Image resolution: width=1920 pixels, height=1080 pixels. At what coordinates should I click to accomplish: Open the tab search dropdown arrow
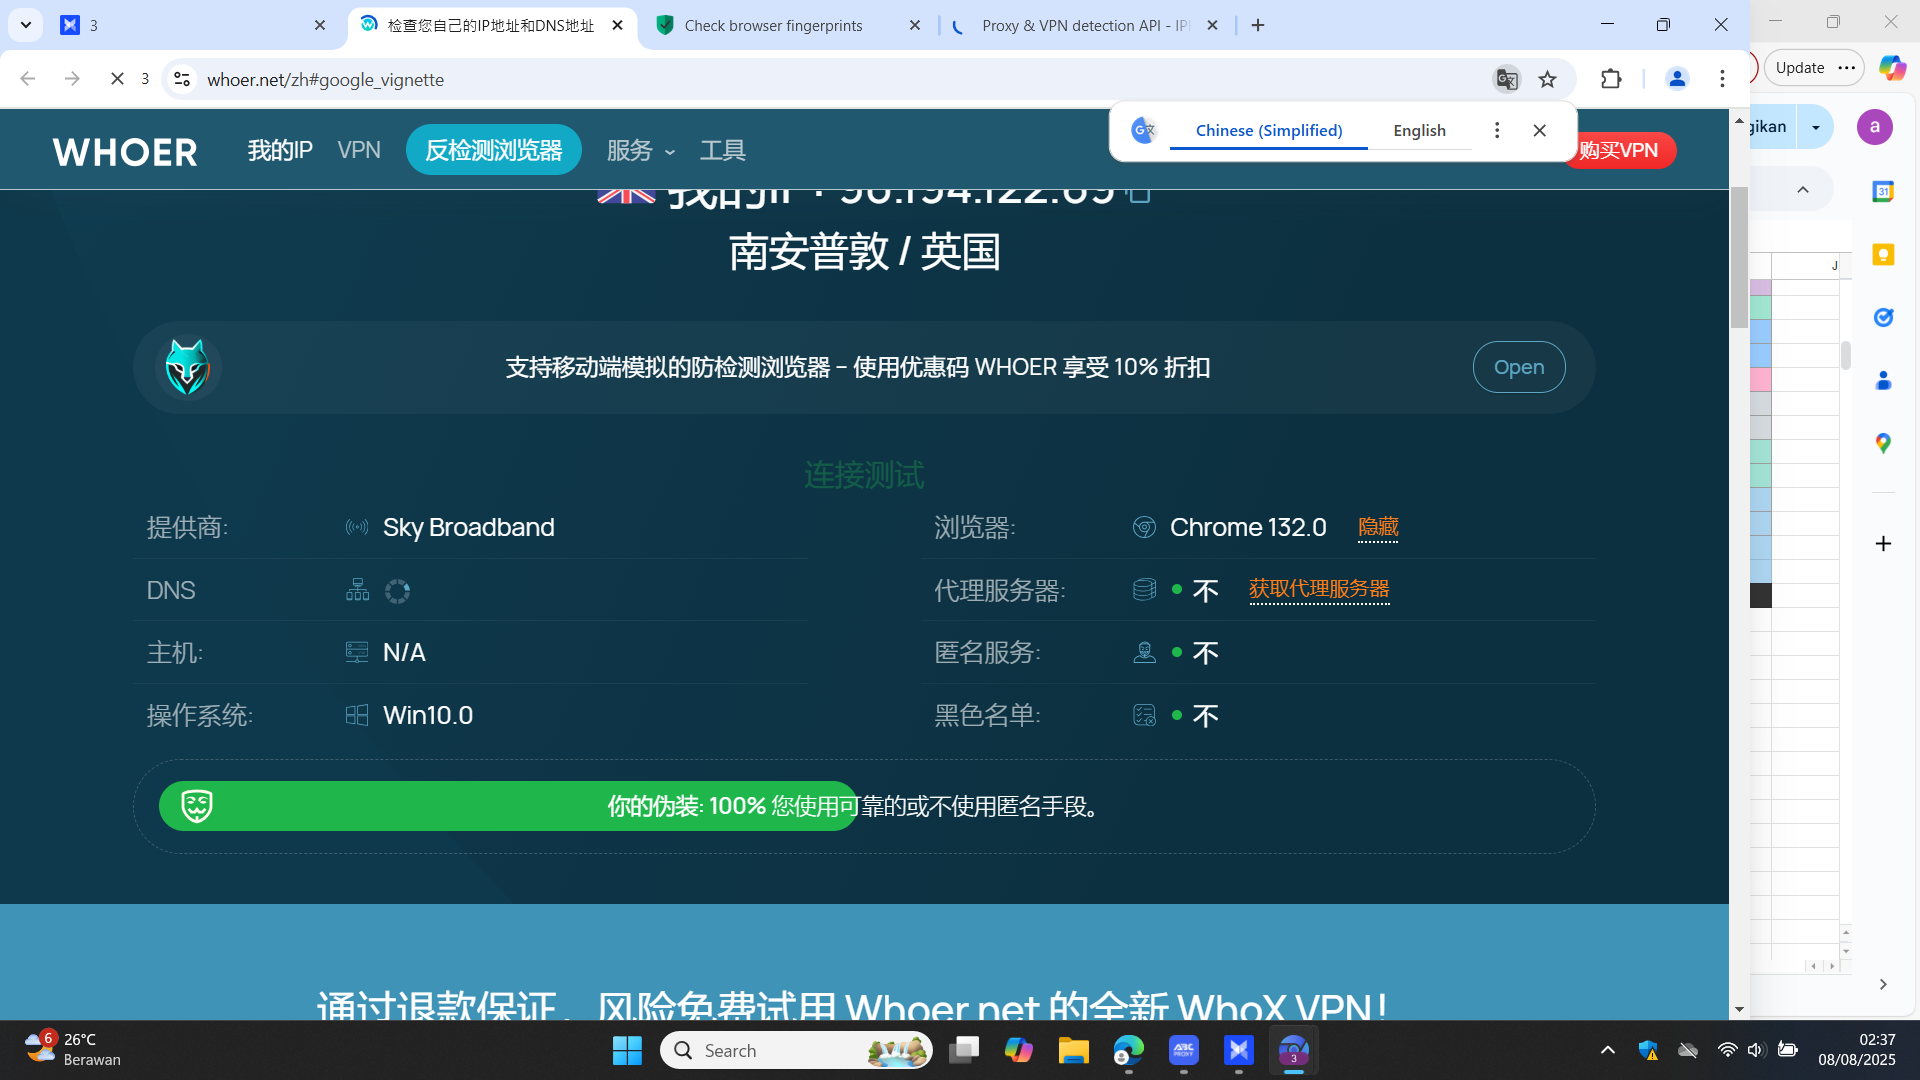click(x=26, y=25)
